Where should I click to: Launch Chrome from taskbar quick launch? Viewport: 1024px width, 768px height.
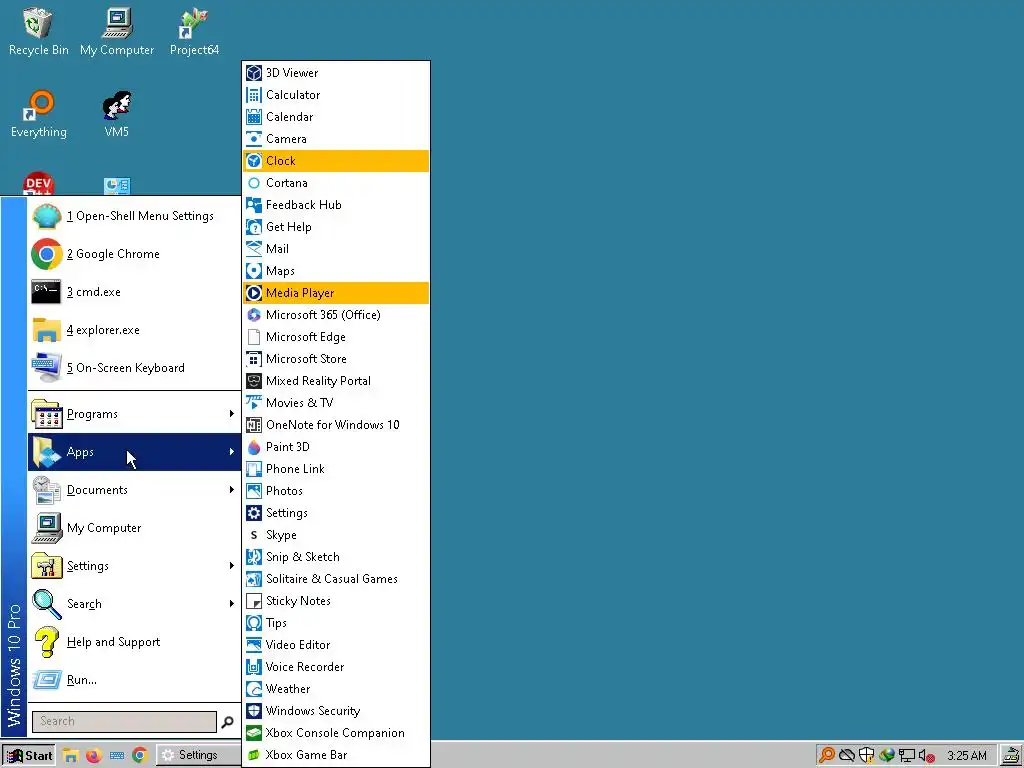139,756
